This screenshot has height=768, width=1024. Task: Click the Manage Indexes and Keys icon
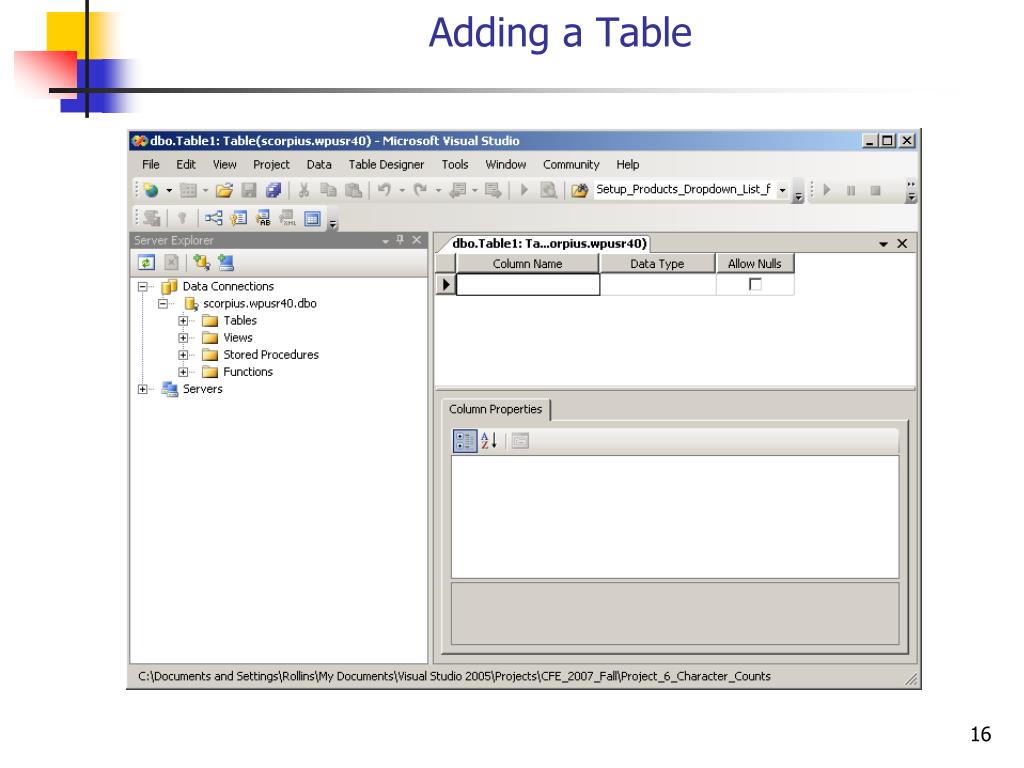(x=238, y=218)
